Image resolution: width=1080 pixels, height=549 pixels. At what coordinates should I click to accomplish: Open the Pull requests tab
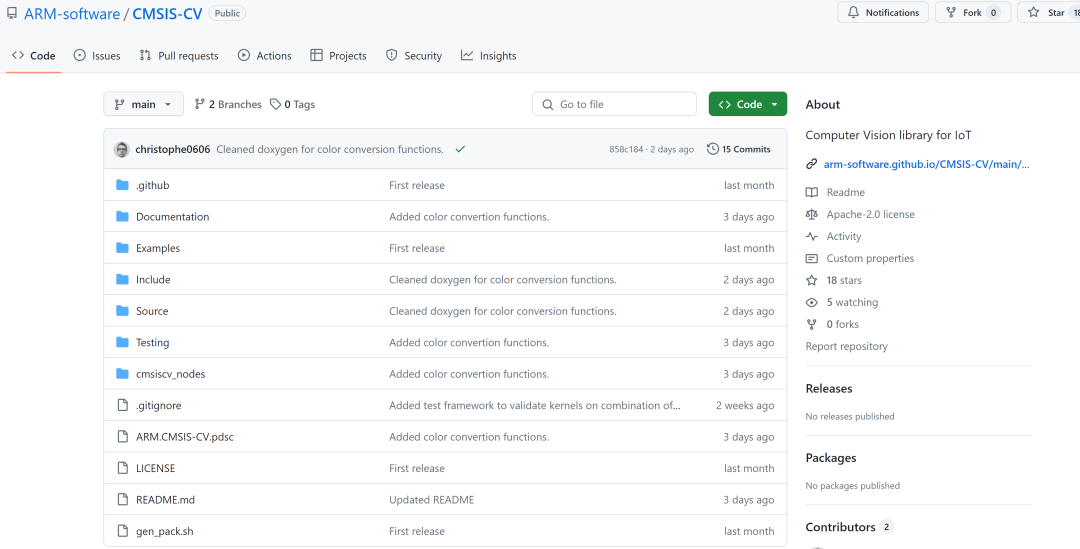pyautogui.click(x=179, y=56)
